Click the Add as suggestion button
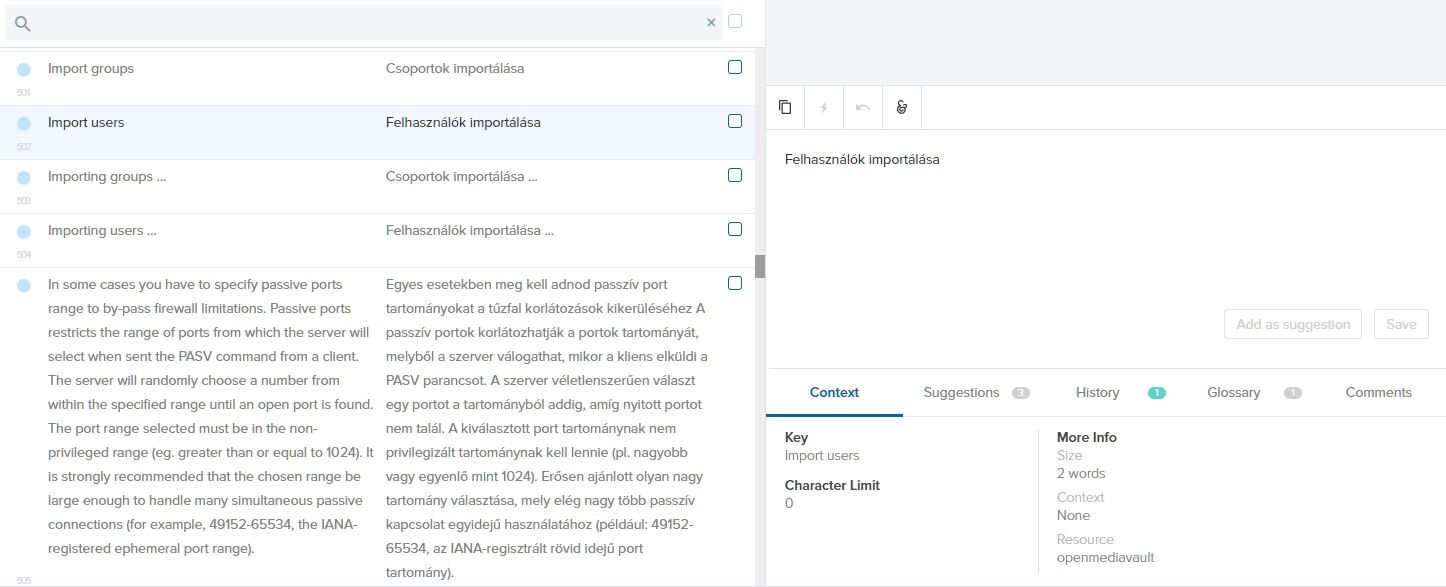This screenshot has width=1446, height=587. (x=1292, y=324)
